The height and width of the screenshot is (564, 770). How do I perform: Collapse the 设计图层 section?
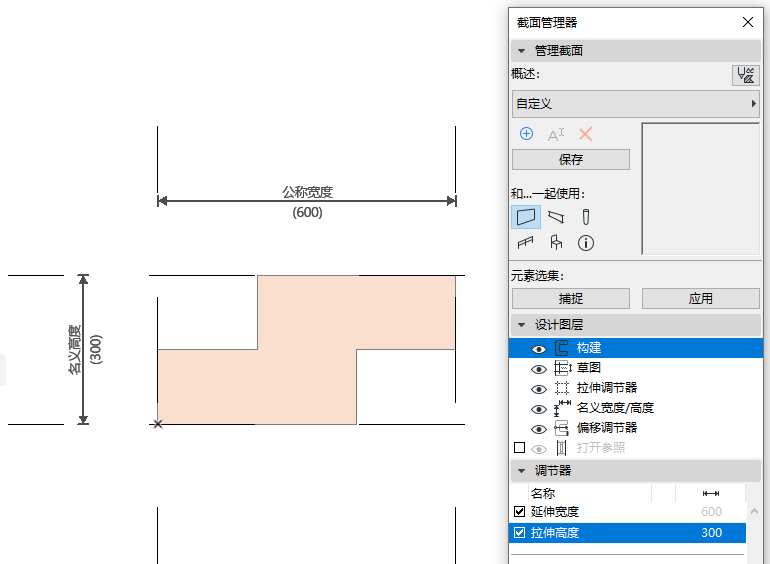click(522, 324)
